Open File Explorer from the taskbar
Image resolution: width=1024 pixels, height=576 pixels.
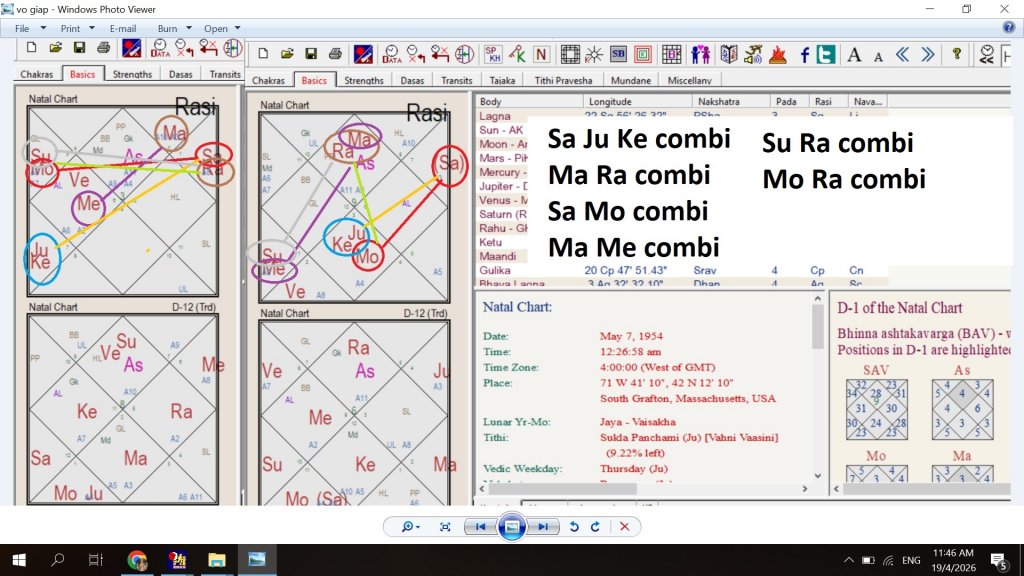(217, 560)
